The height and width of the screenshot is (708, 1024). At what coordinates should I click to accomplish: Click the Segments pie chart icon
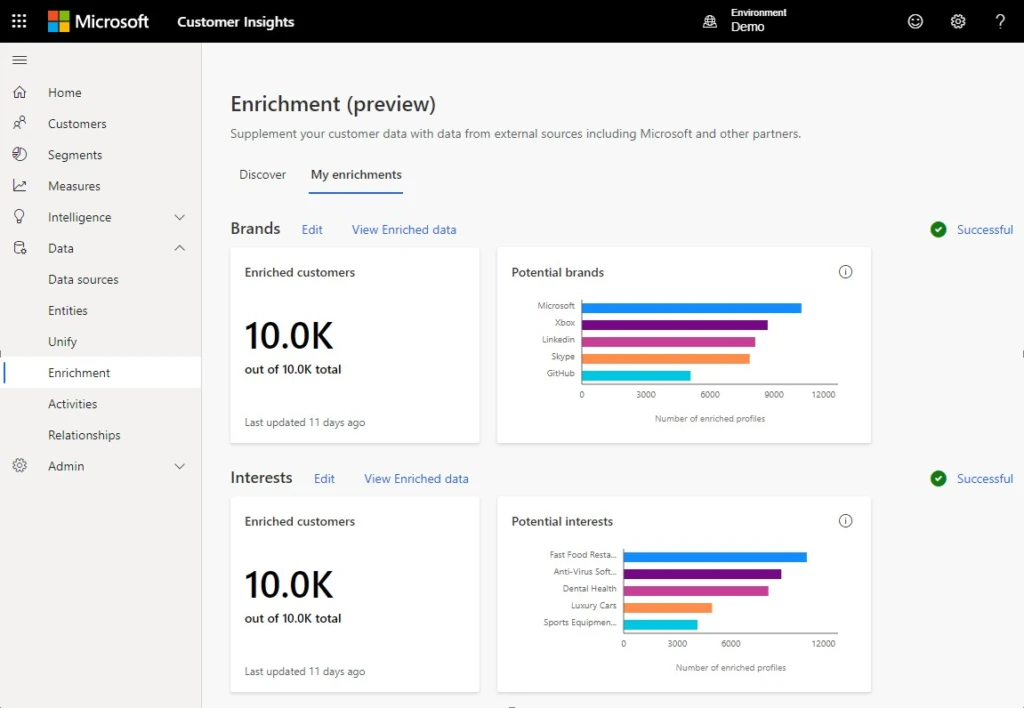[20, 154]
